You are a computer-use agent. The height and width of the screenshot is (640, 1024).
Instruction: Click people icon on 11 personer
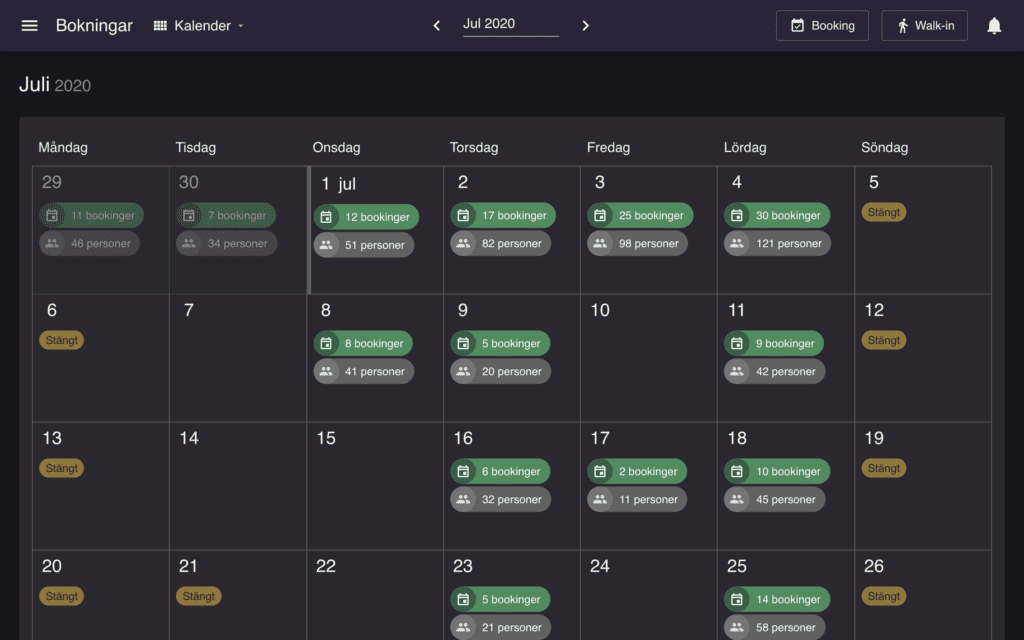600,499
